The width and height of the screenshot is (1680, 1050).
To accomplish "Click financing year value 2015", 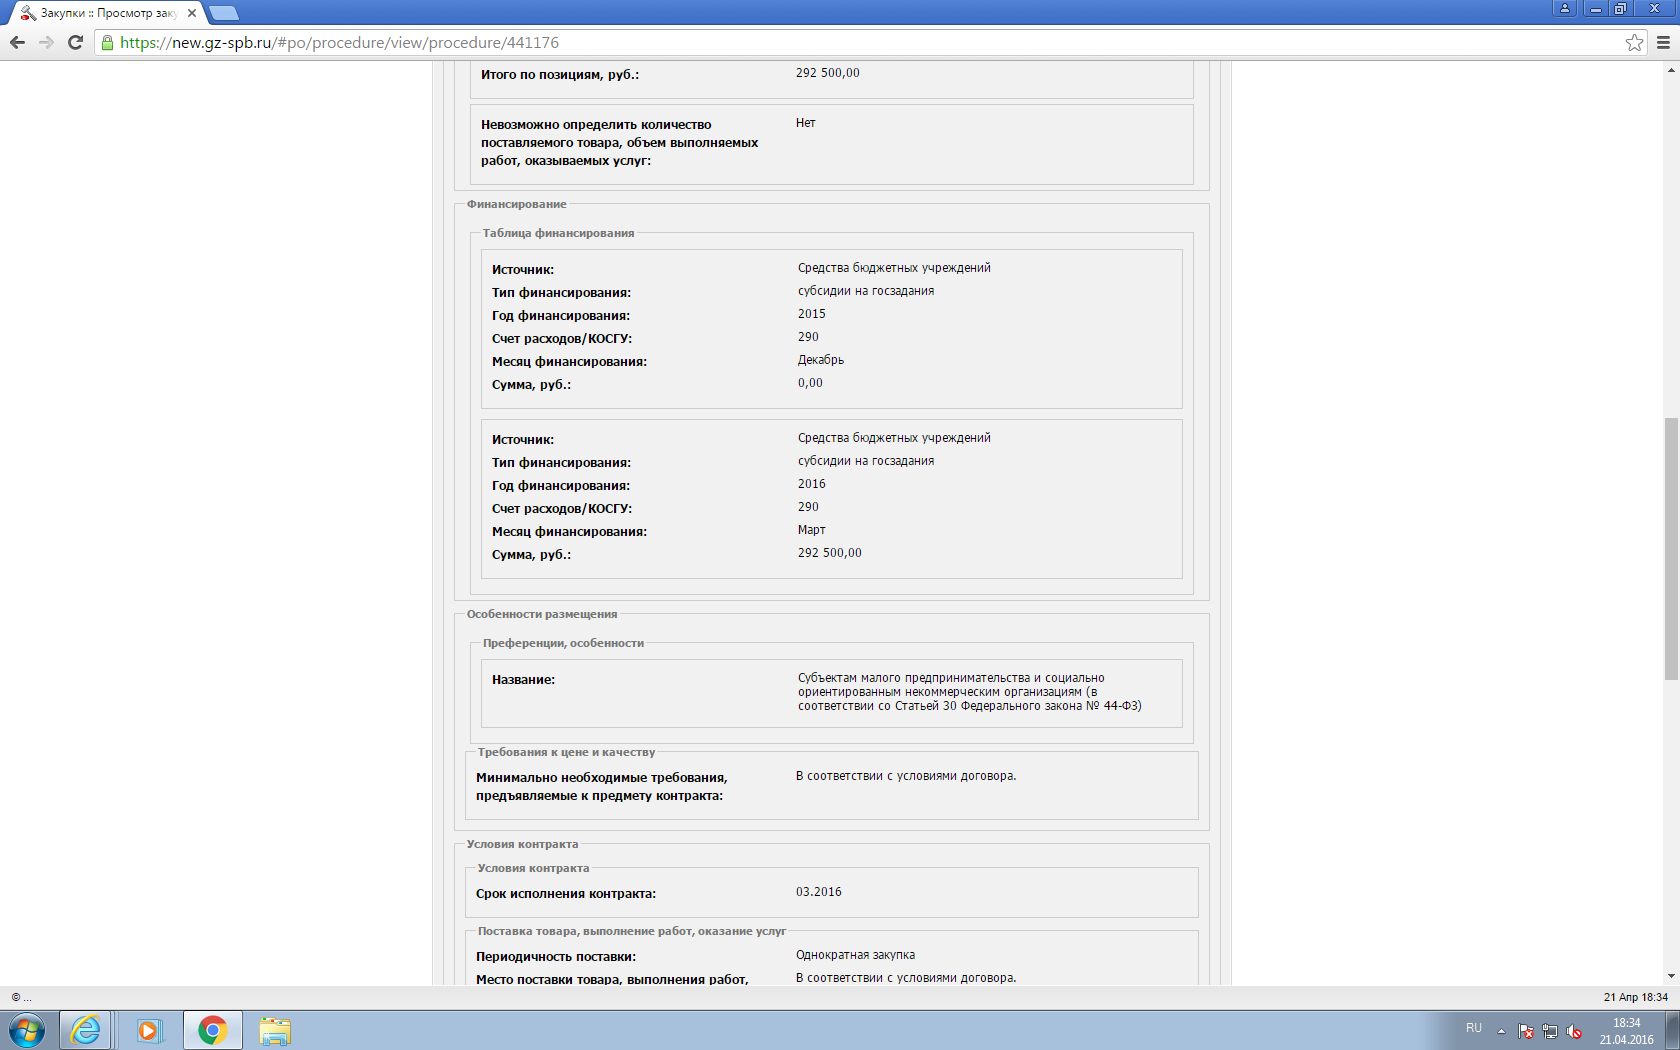I will [811, 314].
